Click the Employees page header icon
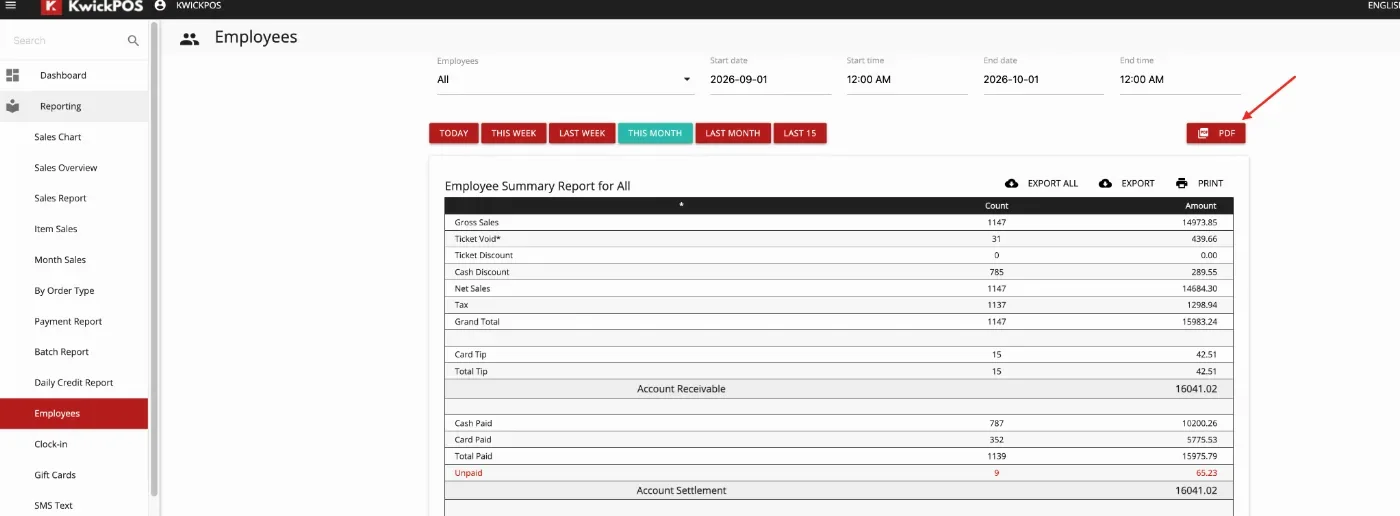Viewport: 1400px width, 516px height. [x=189, y=39]
